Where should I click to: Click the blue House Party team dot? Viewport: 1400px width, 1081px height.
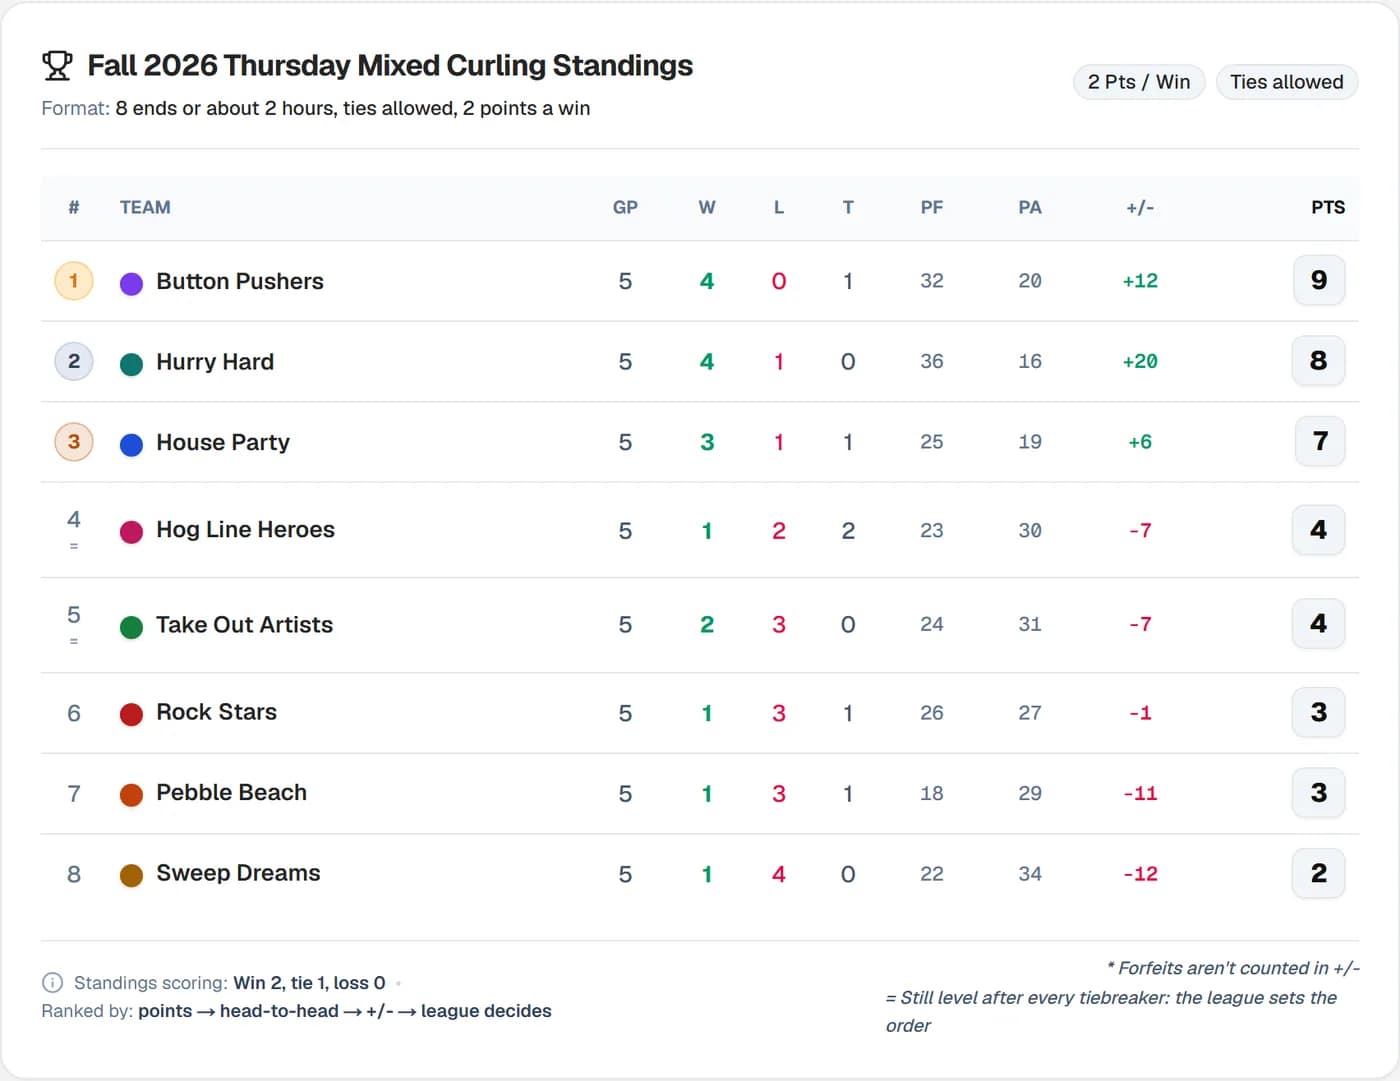(131, 445)
